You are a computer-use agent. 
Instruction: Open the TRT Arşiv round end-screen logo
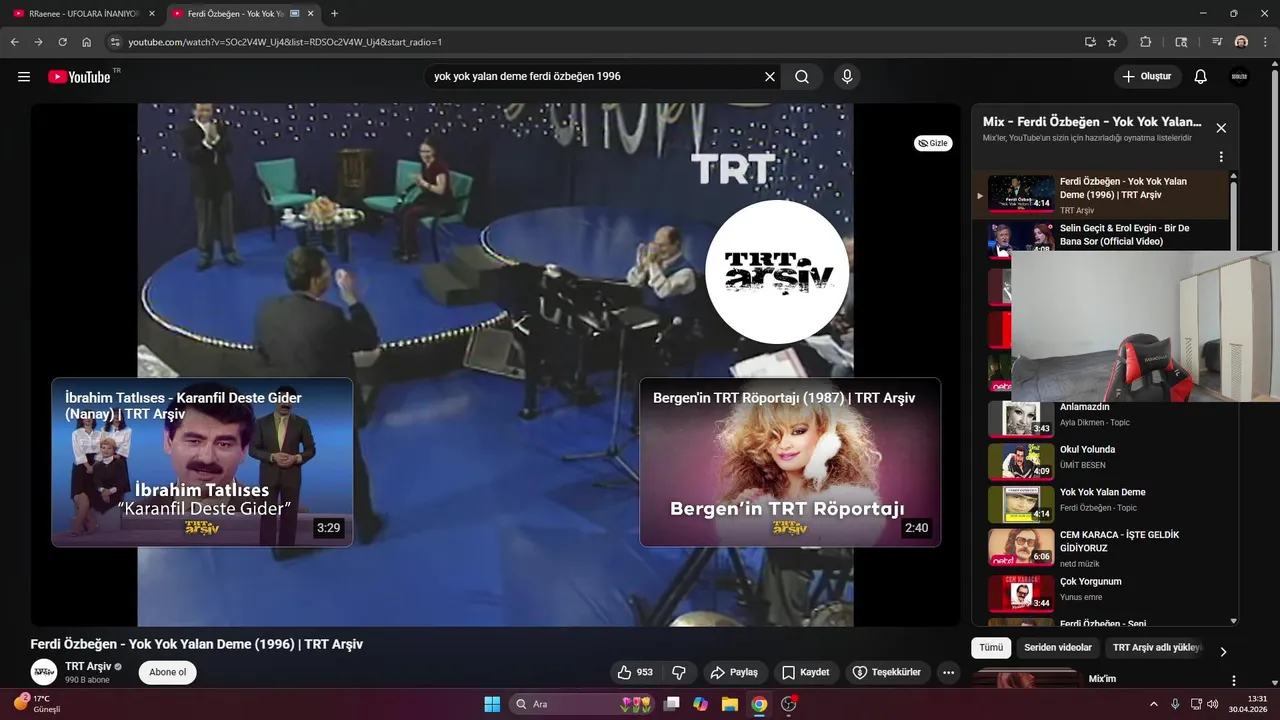pyautogui.click(x=777, y=272)
